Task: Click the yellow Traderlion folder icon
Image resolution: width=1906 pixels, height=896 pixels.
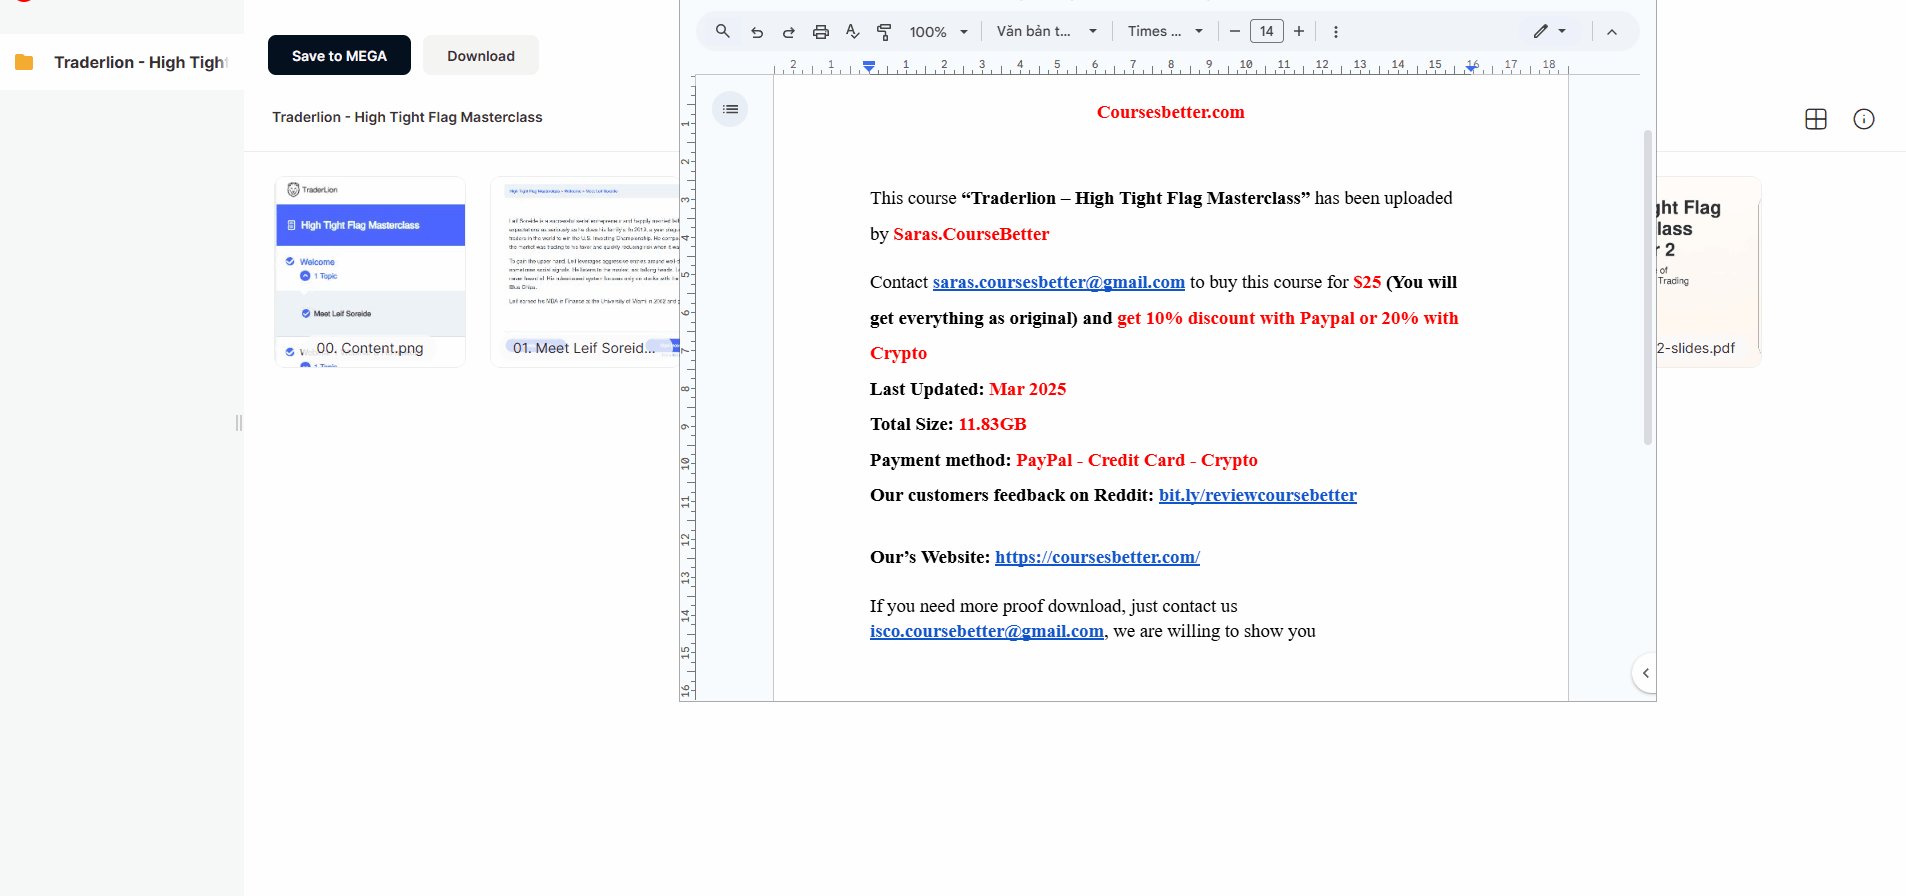Action: click(x=24, y=62)
